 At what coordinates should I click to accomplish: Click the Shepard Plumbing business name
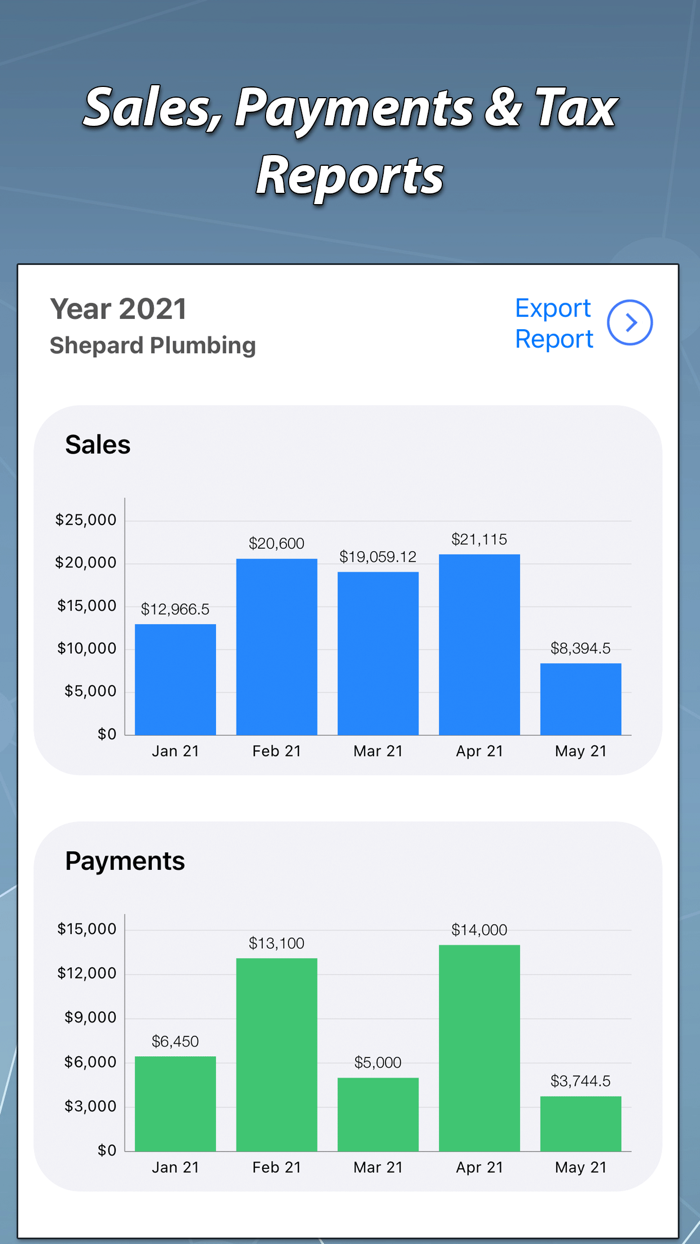point(152,345)
